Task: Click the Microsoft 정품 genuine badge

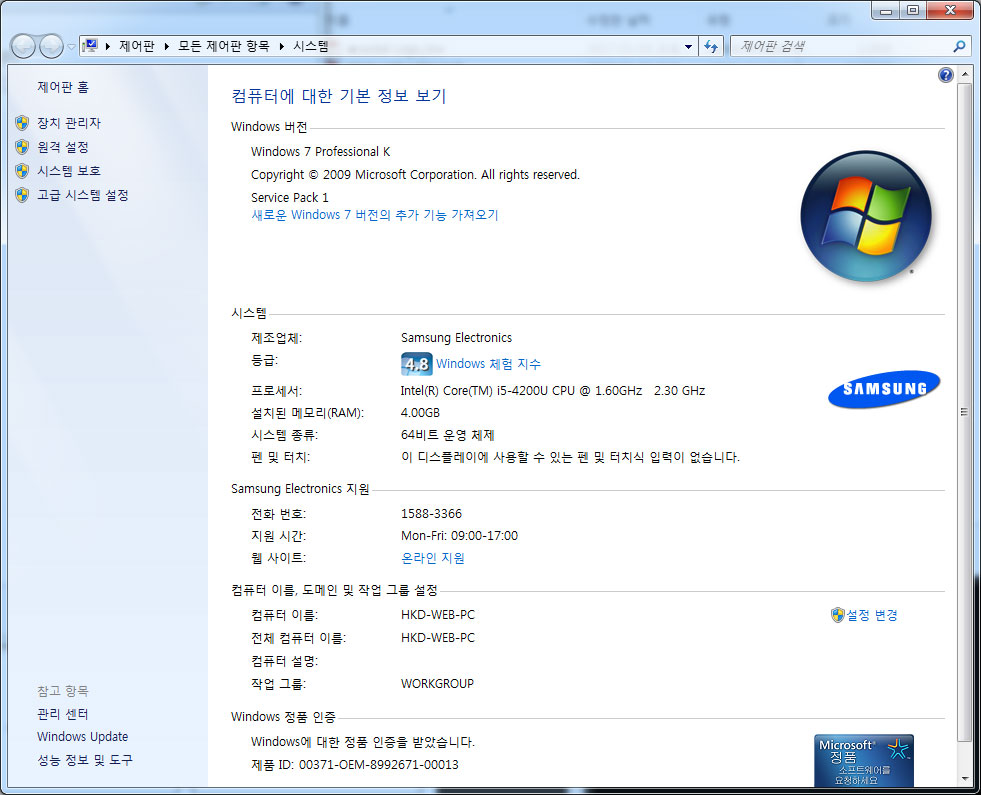Action: tap(864, 760)
